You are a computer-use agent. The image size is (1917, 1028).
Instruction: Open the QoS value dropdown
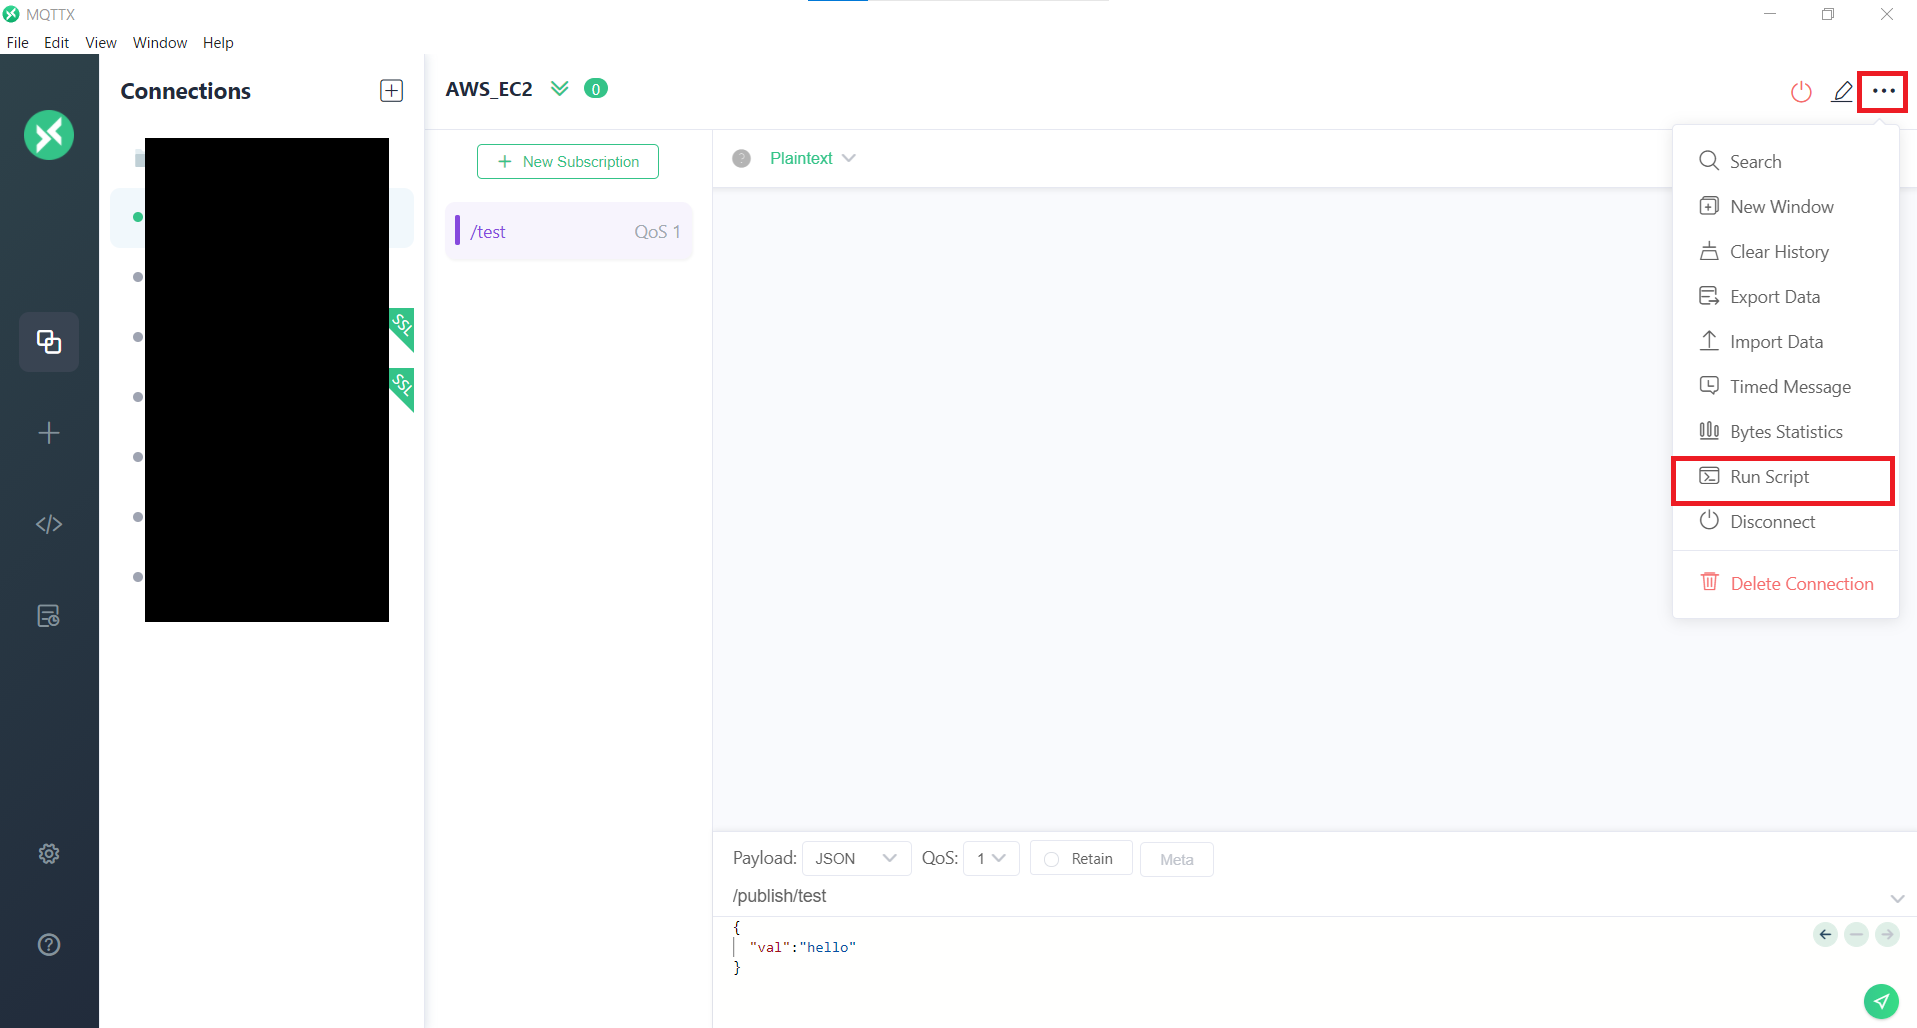pos(991,858)
